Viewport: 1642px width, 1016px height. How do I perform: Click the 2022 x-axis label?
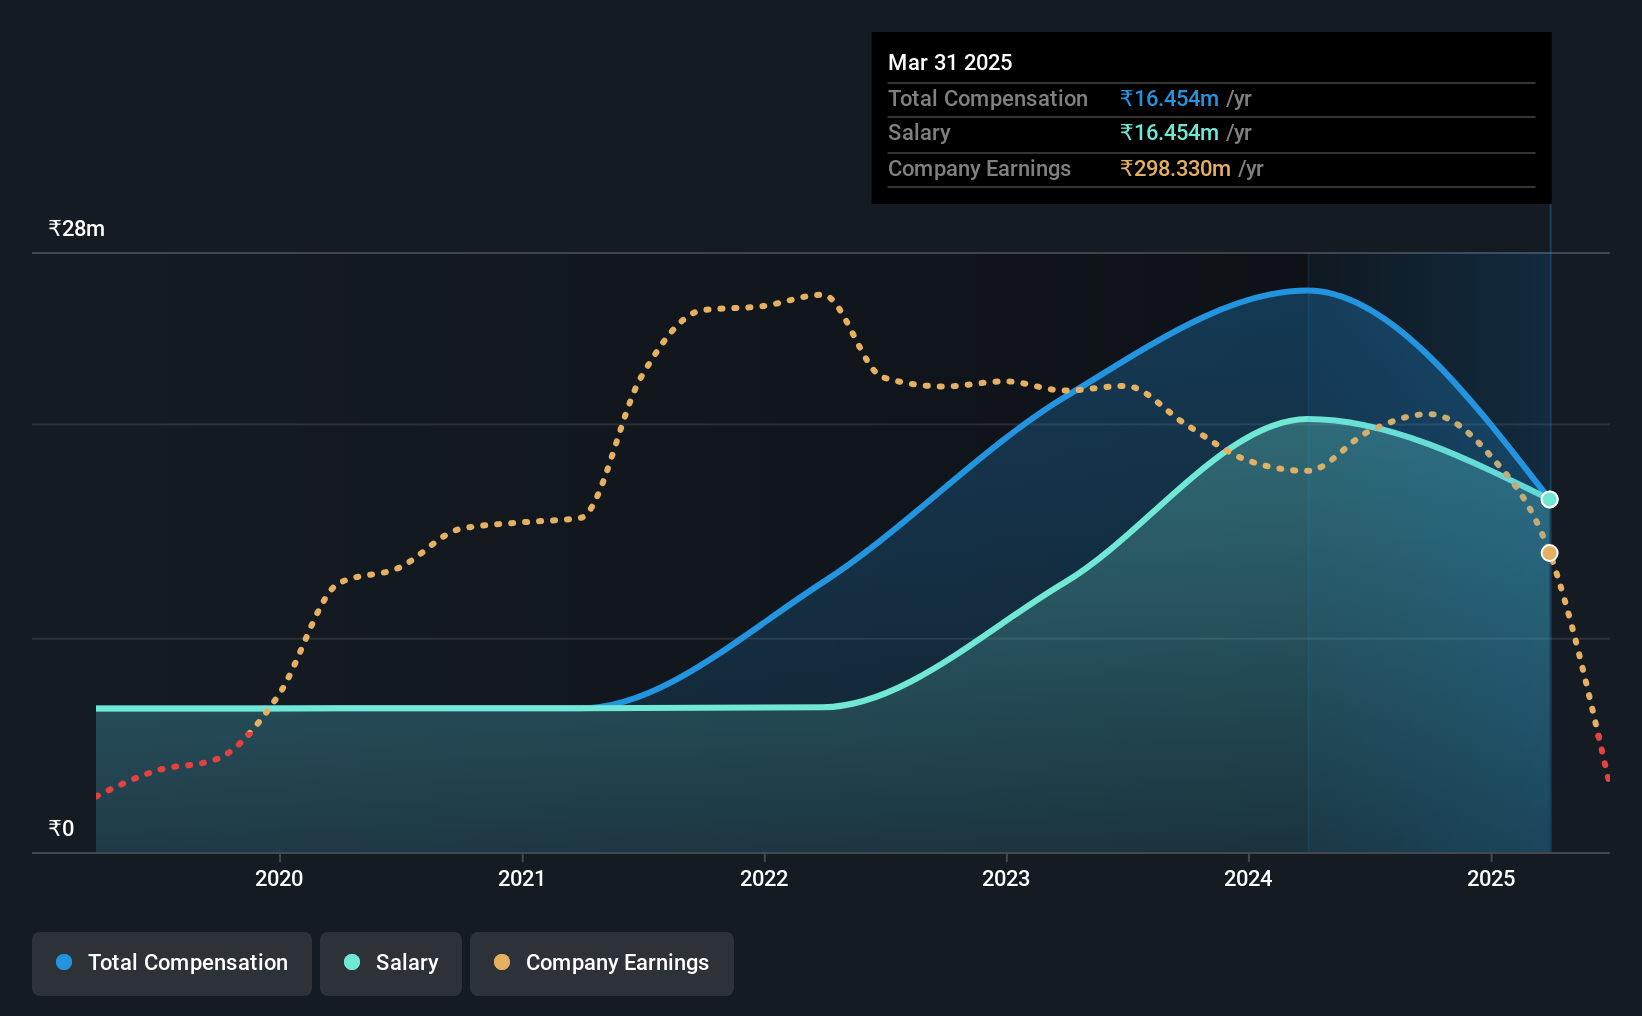(764, 878)
